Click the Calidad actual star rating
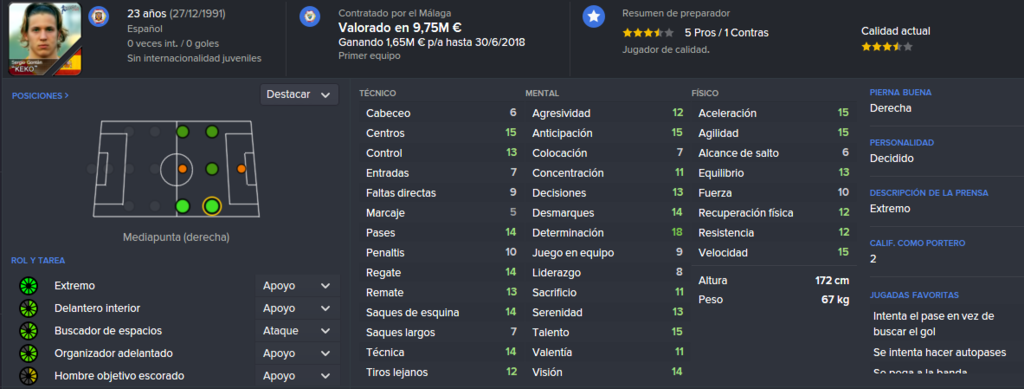This screenshot has width=1024, height=389. click(x=887, y=47)
